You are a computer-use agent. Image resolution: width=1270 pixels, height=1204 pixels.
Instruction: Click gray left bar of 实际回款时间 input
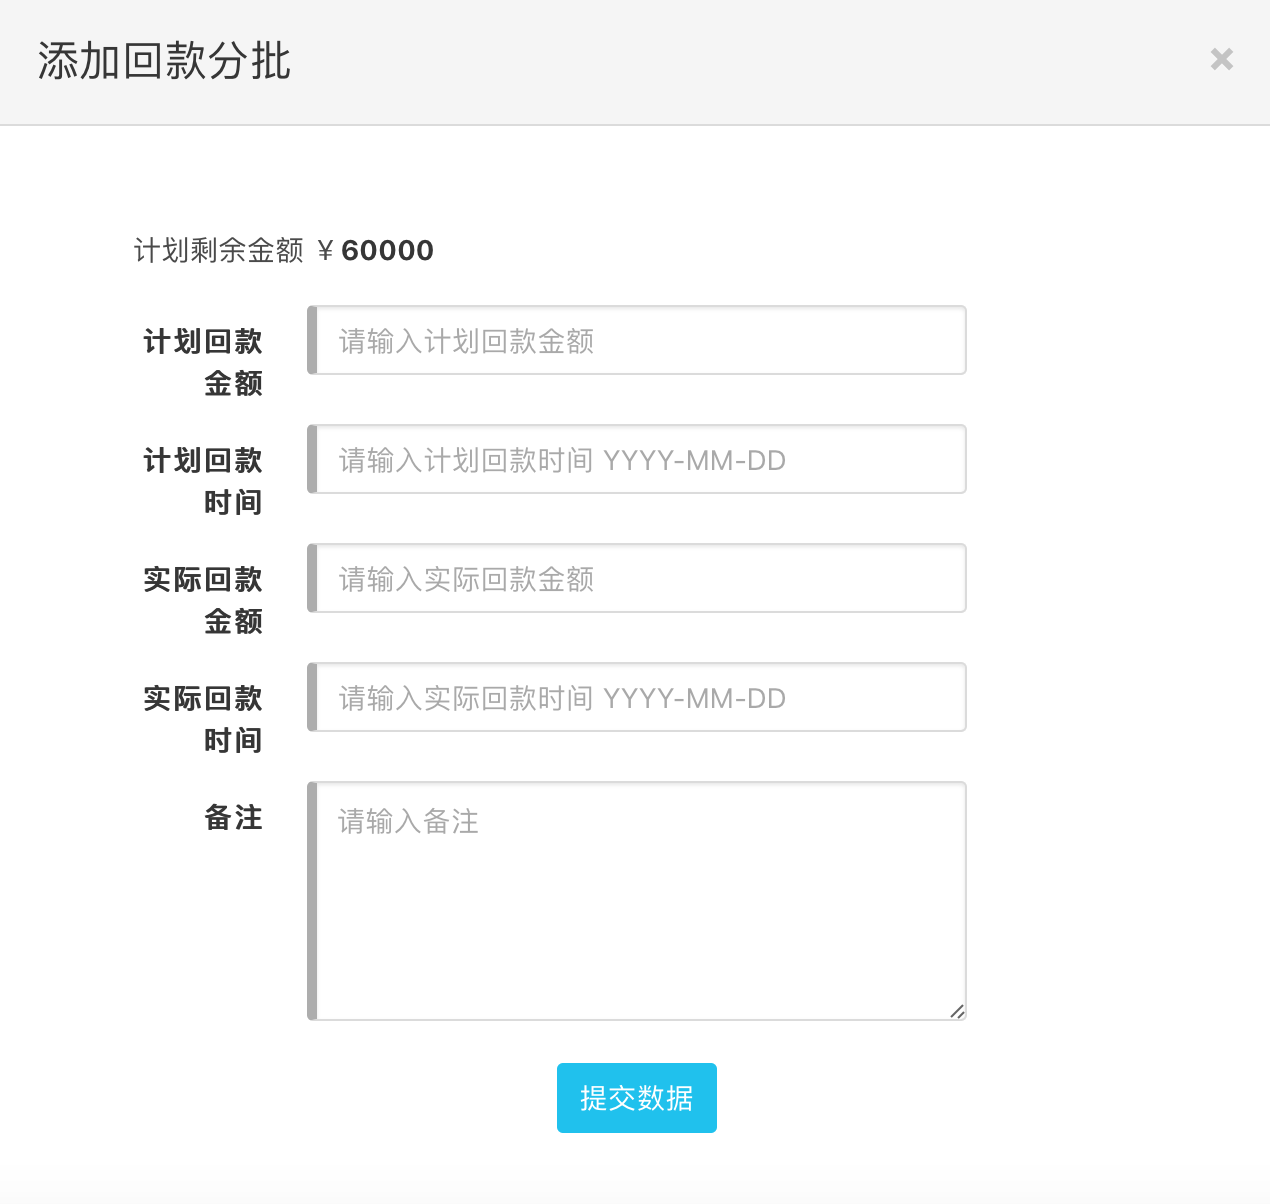(x=312, y=698)
